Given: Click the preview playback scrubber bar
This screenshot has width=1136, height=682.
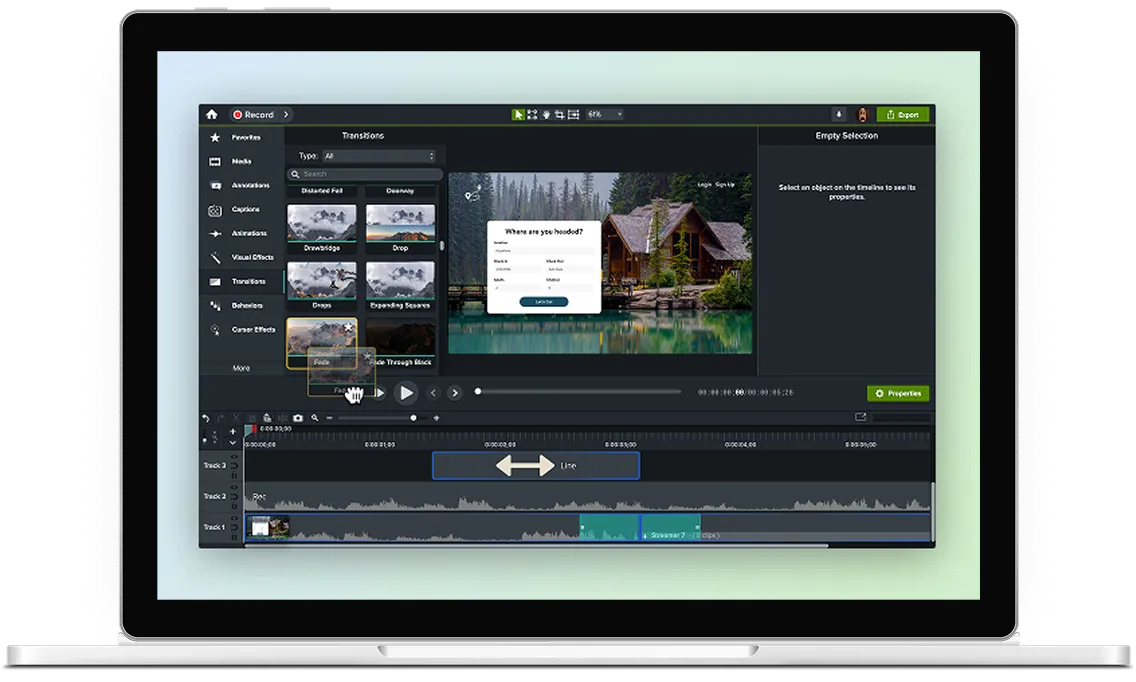Looking at the screenshot, I should pyautogui.click(x=578, y=392).
